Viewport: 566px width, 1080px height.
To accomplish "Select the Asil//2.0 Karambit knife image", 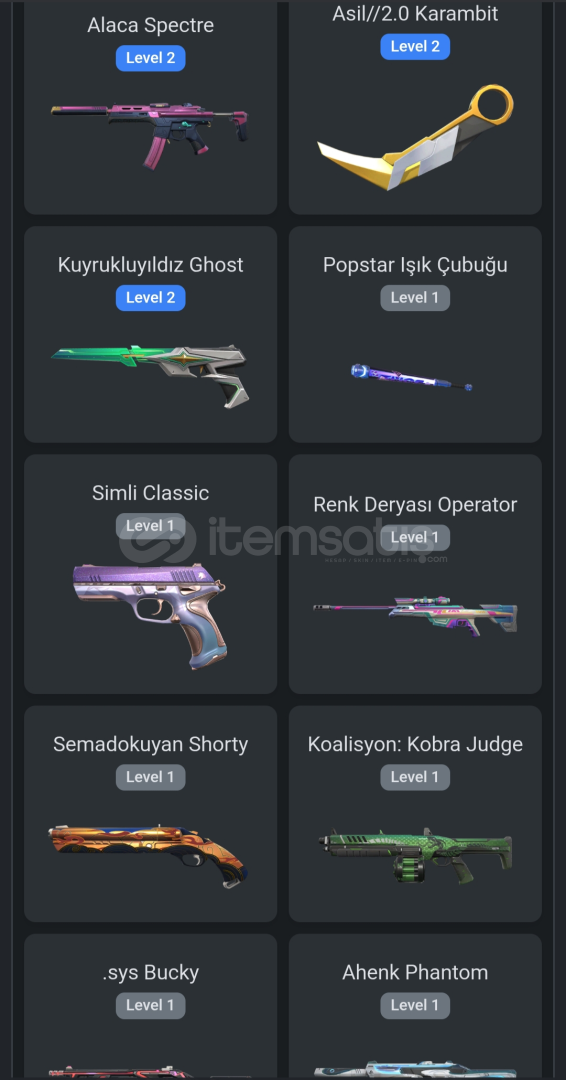I will click(x=415, y=136).
